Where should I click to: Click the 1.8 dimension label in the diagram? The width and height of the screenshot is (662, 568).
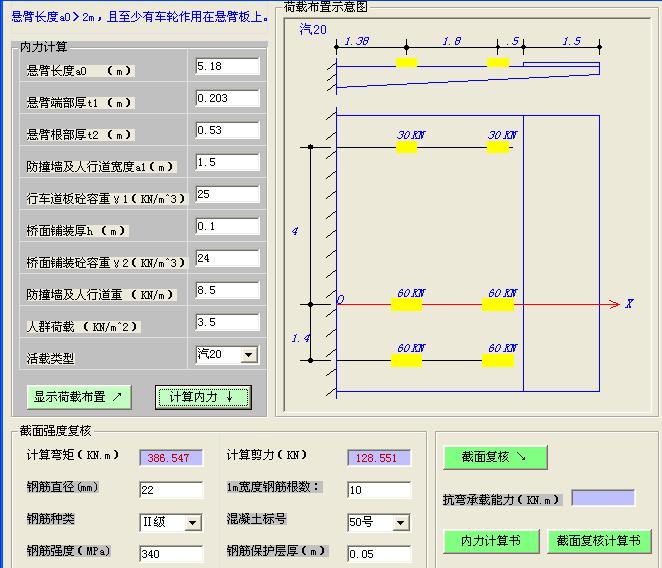click(452, 41)
